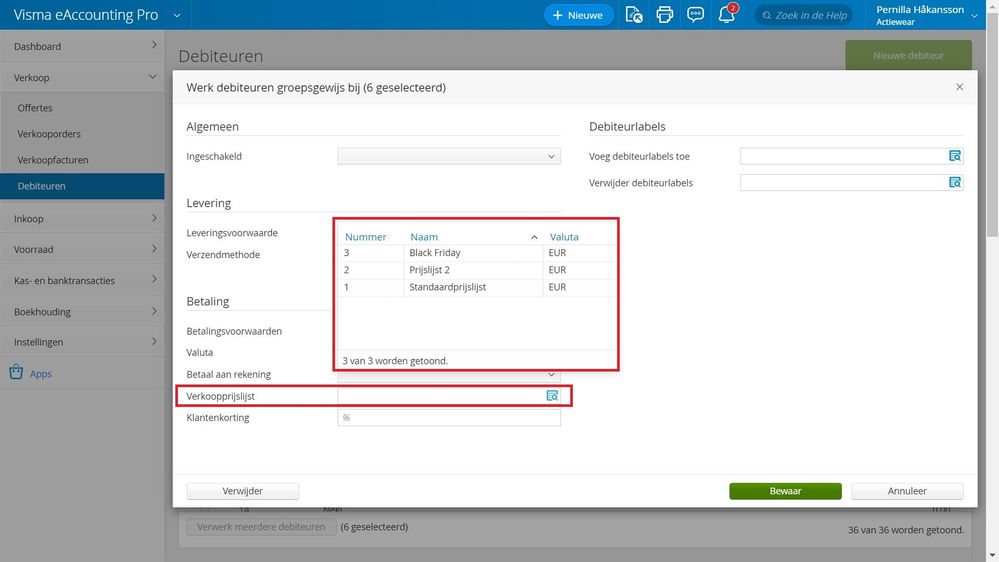Click the printer icon in header
The image size is (999, 562).
tap(665, 15)
